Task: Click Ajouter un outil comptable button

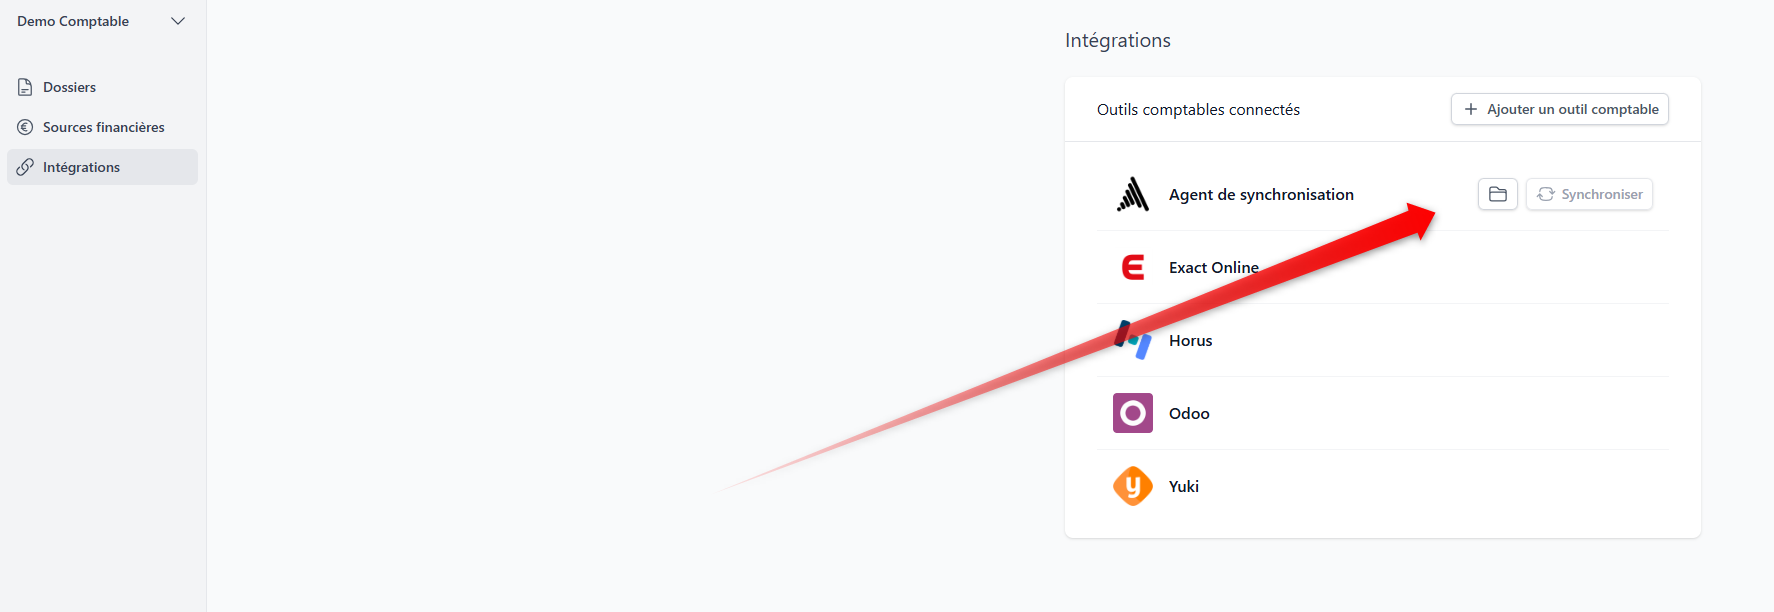Action: pyautogui.click(x=1559, y=109)
